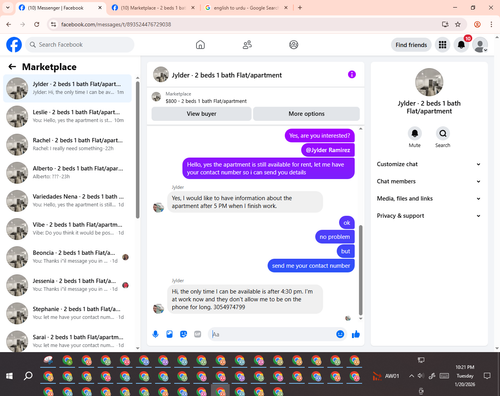Expand Chat members section
The width and height of the screenshot is (500, 396).
coord(429,181)
